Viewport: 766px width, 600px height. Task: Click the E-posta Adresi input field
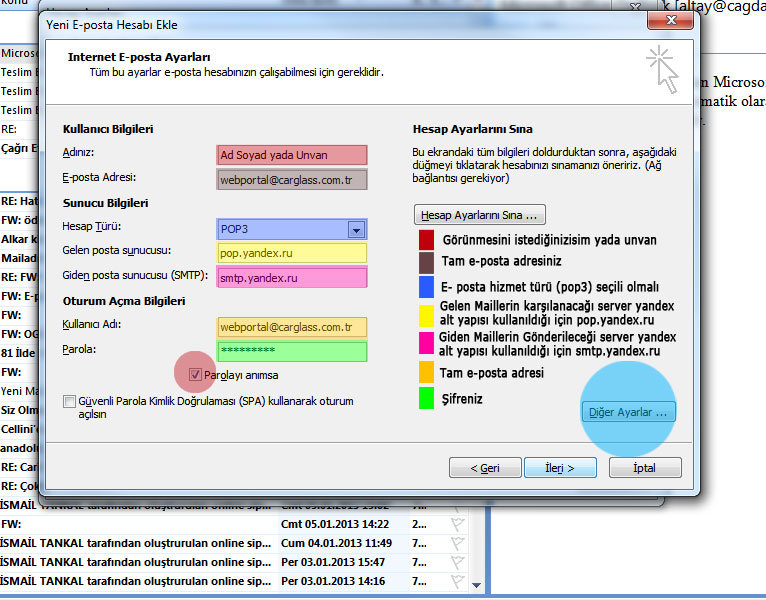pos(292,180)
